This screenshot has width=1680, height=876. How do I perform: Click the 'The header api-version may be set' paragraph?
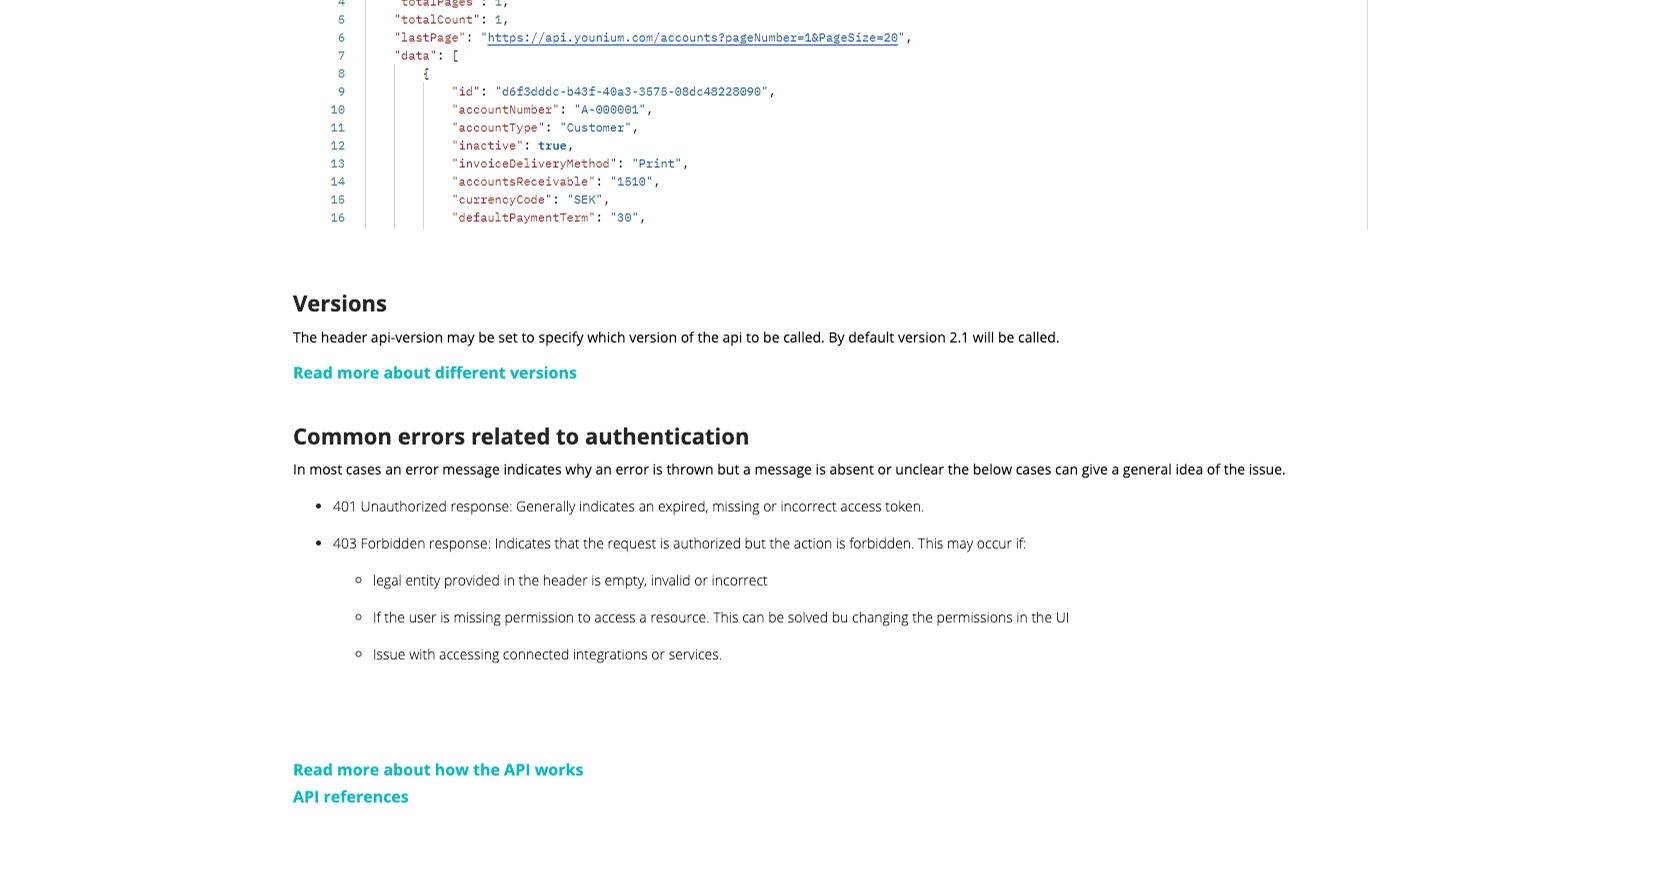(x=676, y=338)
